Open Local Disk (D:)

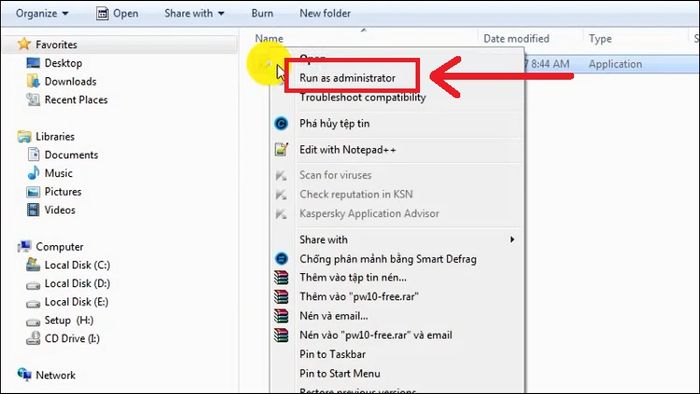tap(77, 283)
